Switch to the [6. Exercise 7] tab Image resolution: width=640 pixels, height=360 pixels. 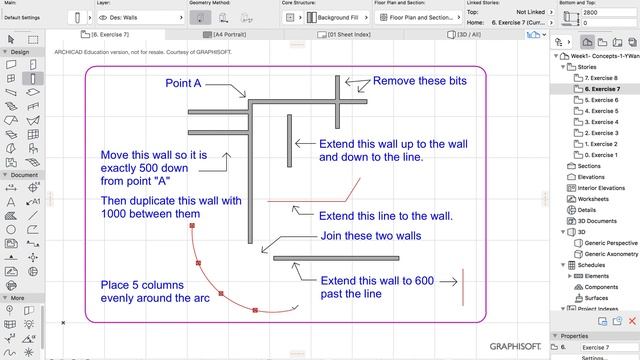tap(105, 34)
